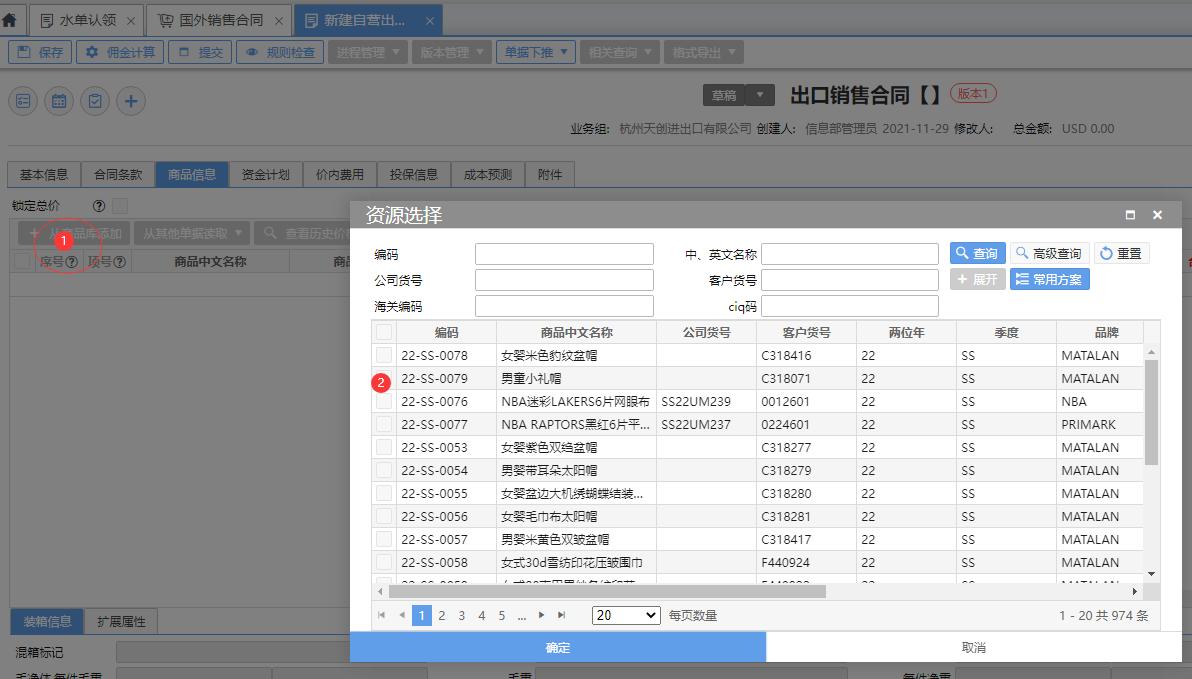Click the clipboard-check circle icon
The image size is (1192, 679).
[94, 101]
